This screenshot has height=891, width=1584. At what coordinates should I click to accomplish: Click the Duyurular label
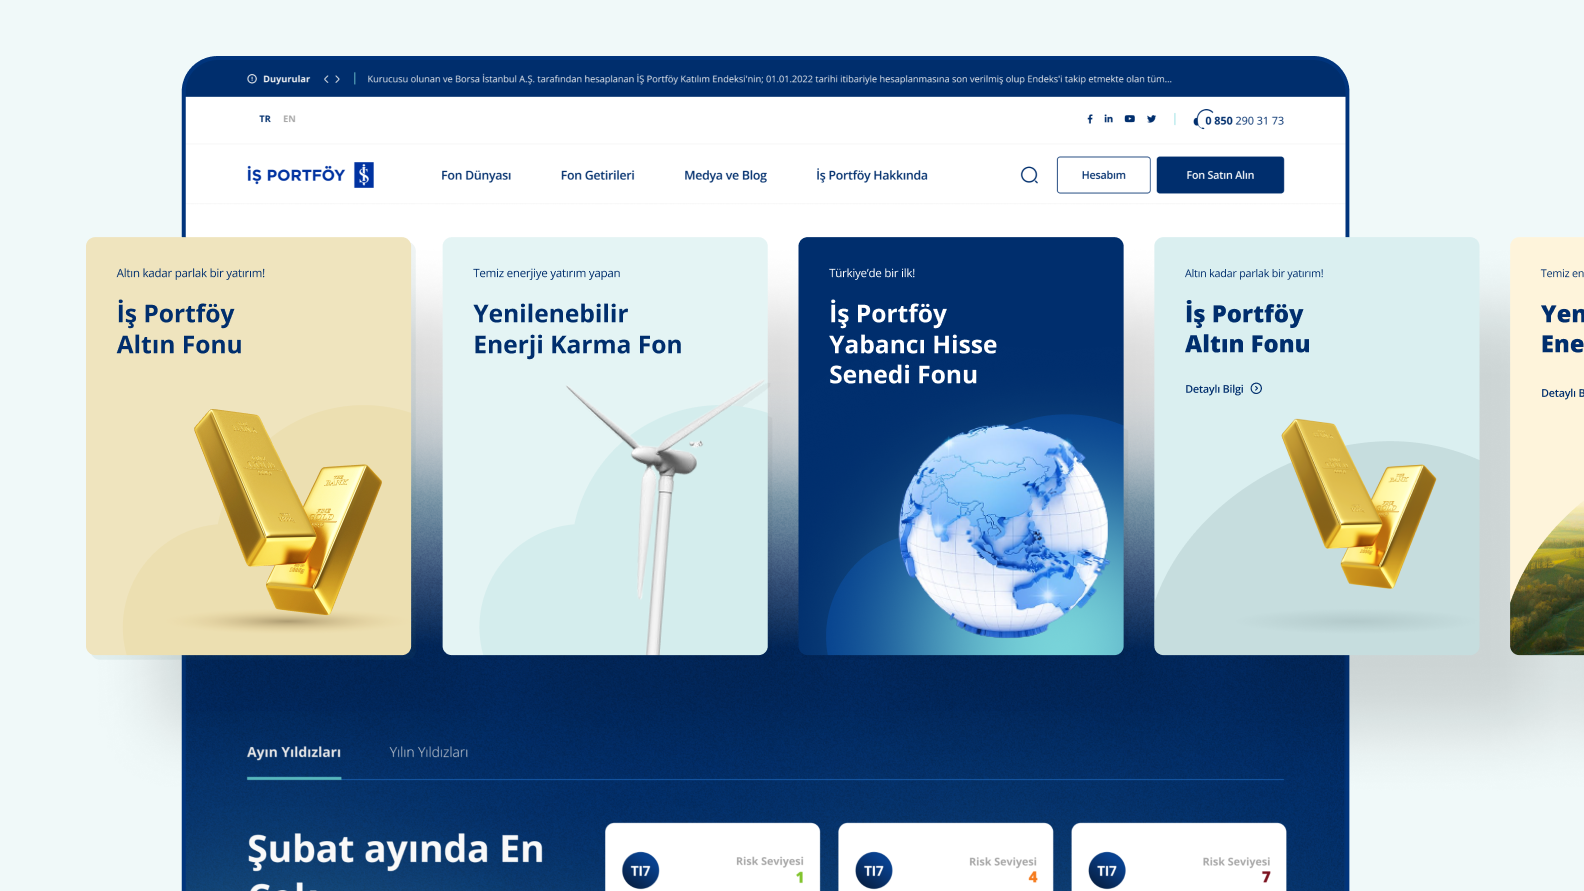(x=286, y=79)
